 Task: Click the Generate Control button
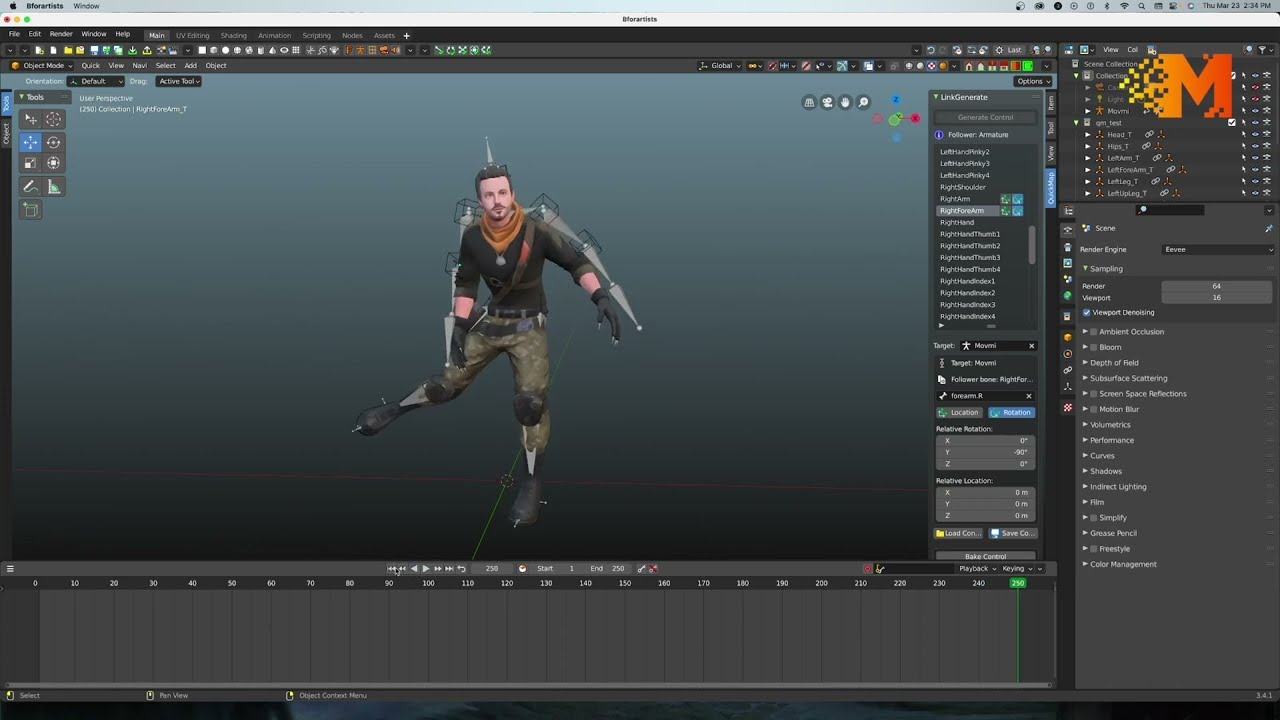point(985,117)
